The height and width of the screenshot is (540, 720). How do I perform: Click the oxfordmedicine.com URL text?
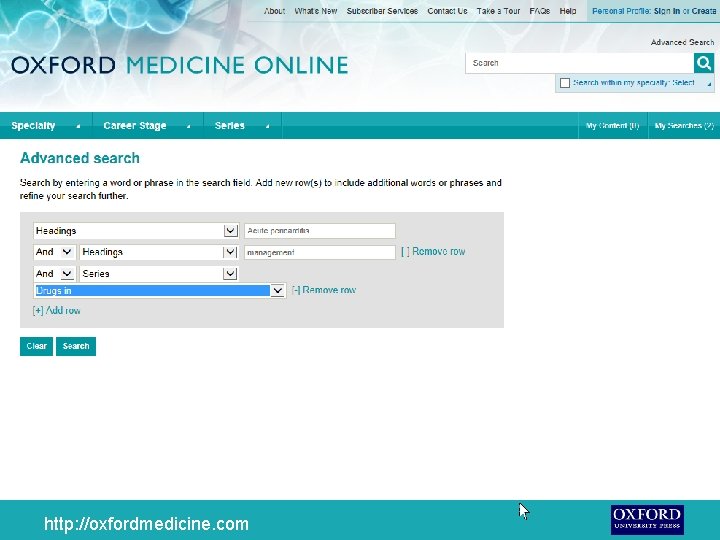(x=146, y=524)
